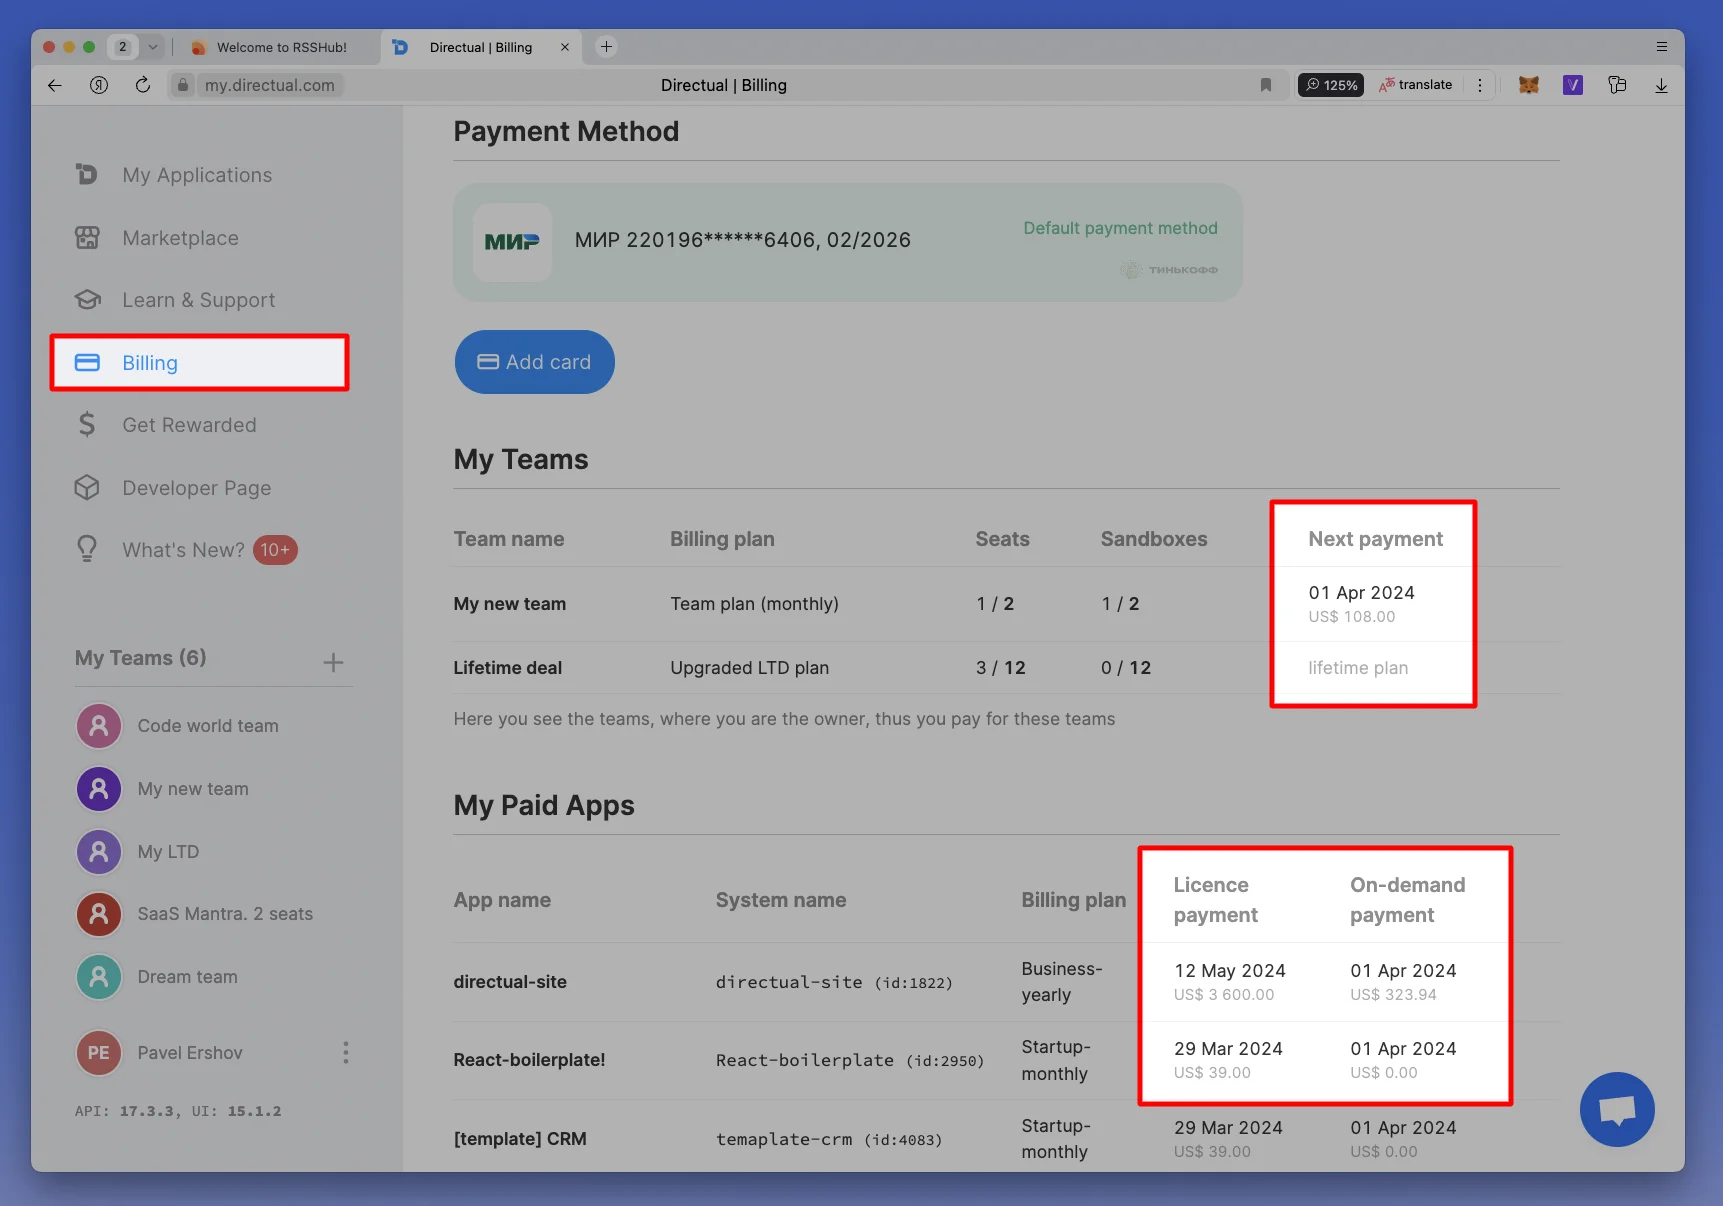Open What's New? updates
This screenshot has height=1206, width=1723.
[x=183, y=550]
